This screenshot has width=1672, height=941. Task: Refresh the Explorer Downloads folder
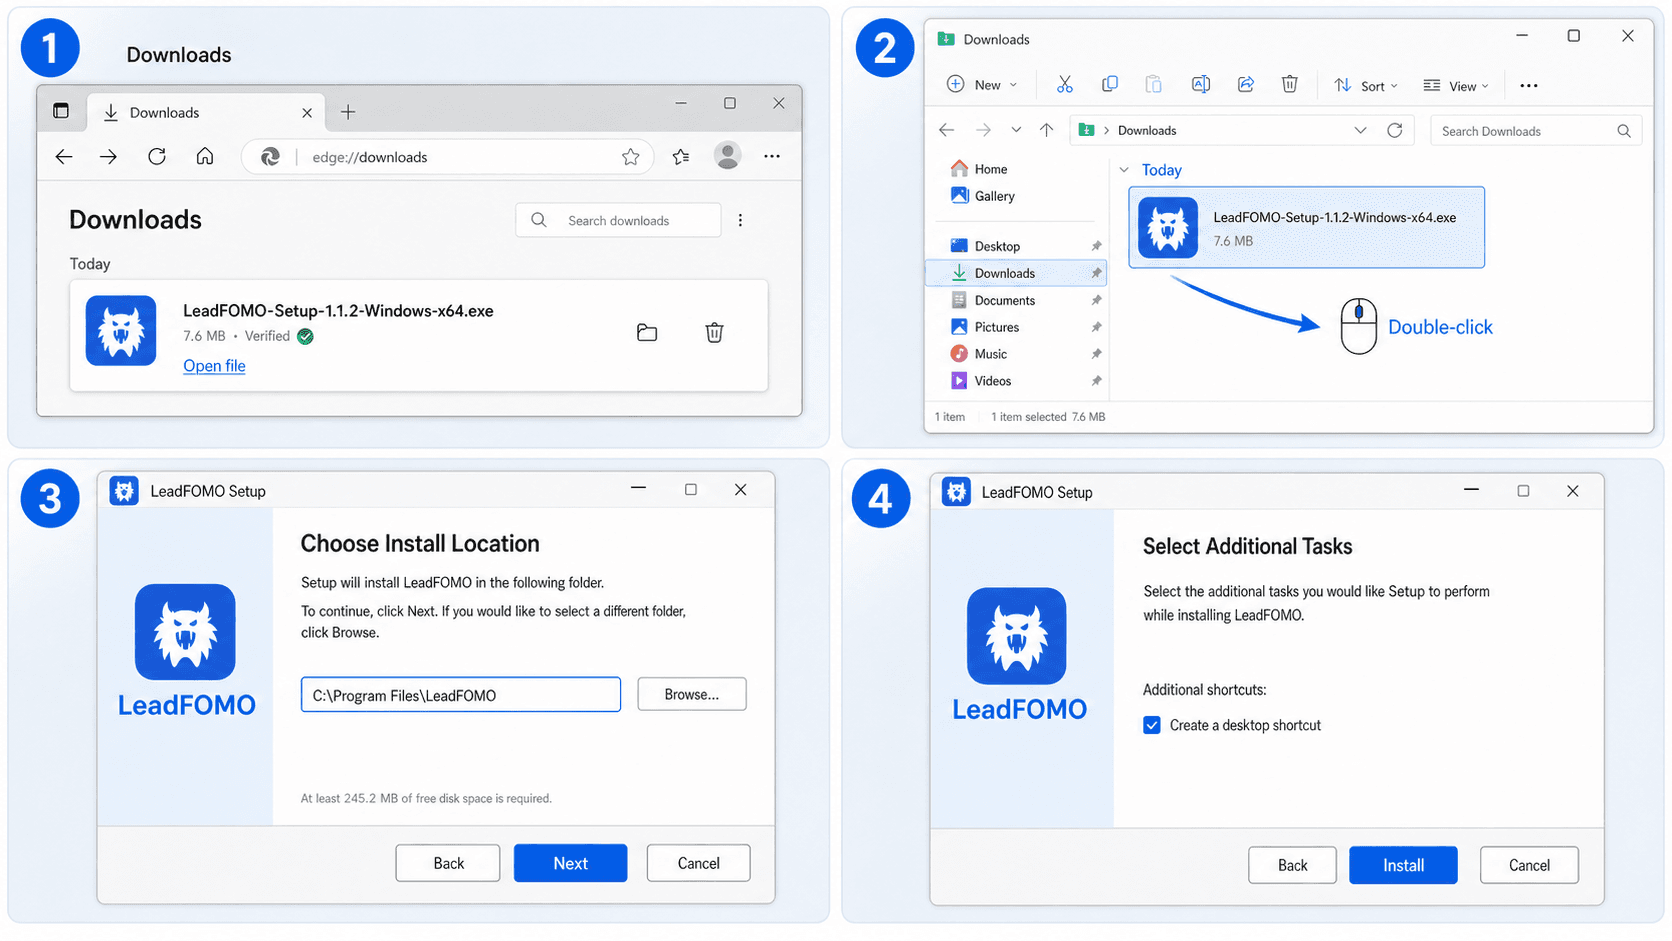[x=1395, y=130]
